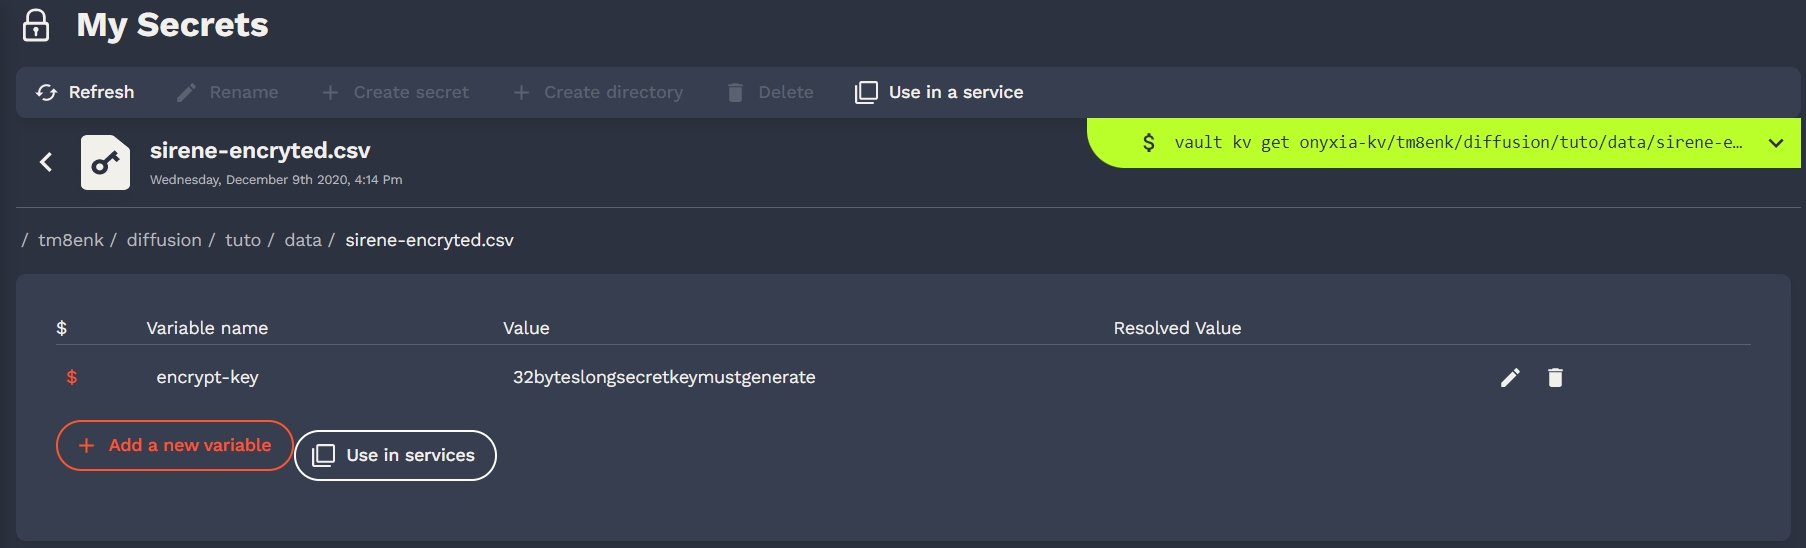Click the vault kv get command text
The image size is (1806, 548).
(x=1457, y=143)
